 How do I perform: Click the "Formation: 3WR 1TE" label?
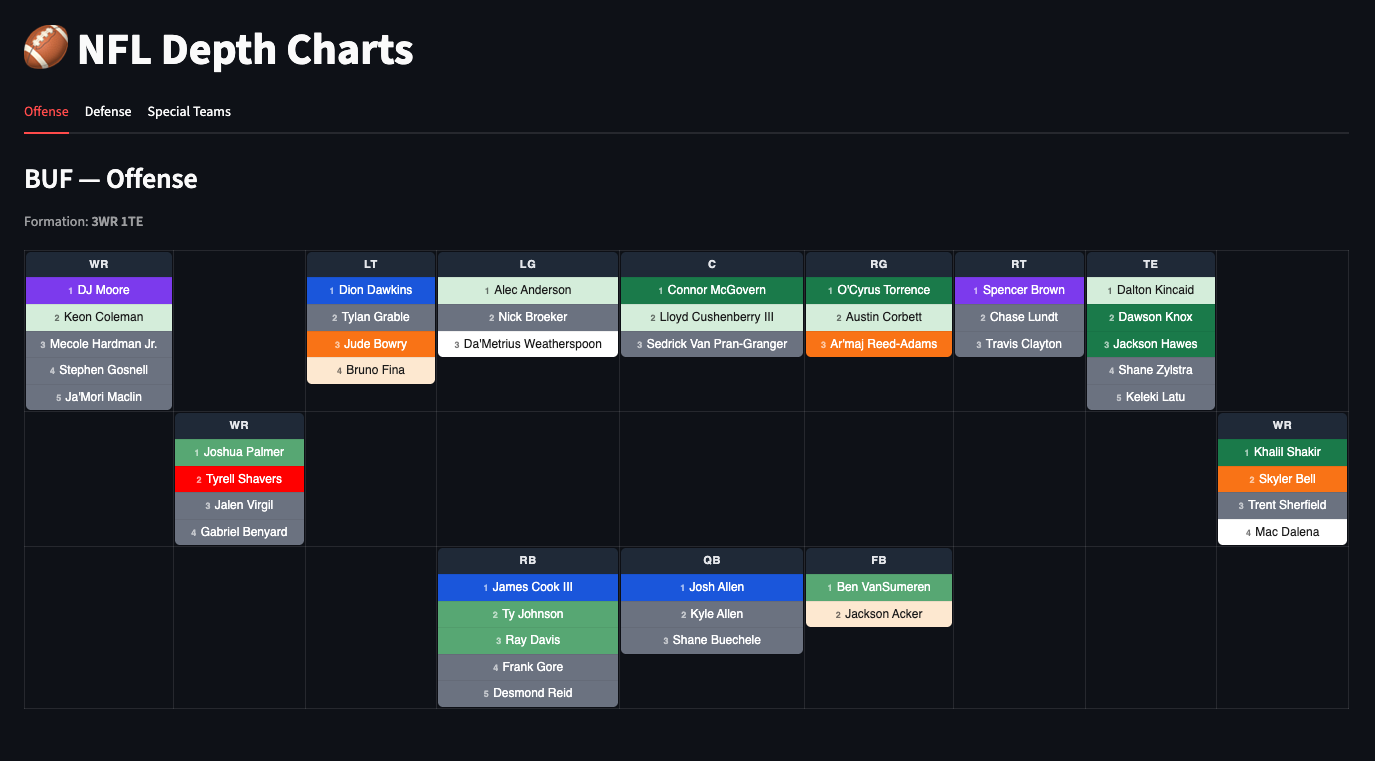tap(84, 222)
